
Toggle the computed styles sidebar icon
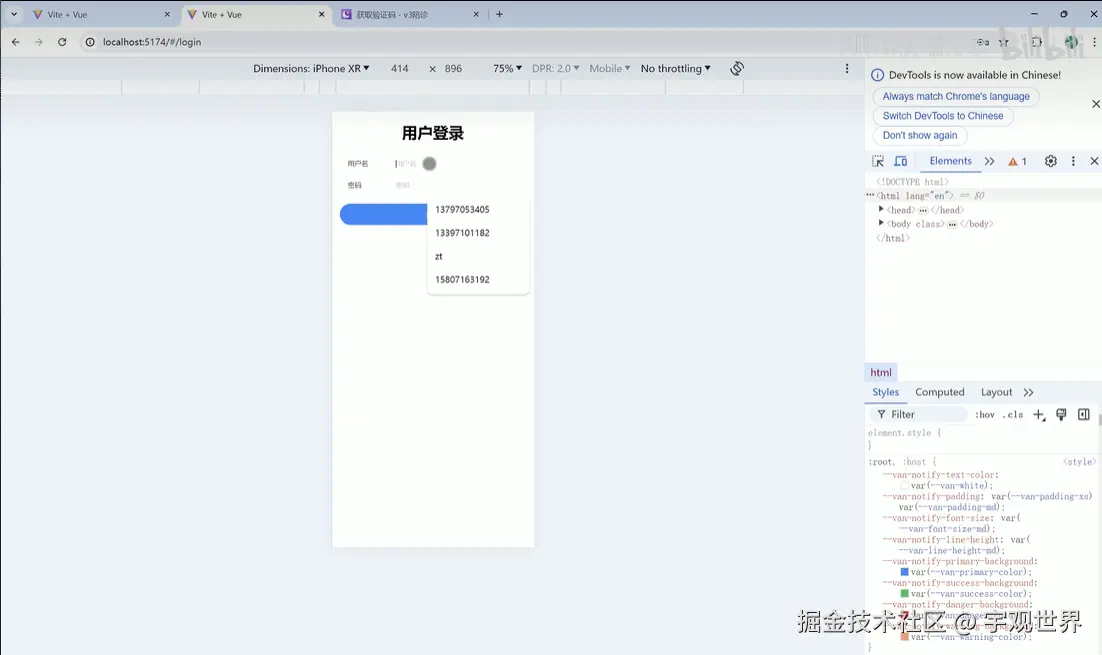(x=1084, y=415)
